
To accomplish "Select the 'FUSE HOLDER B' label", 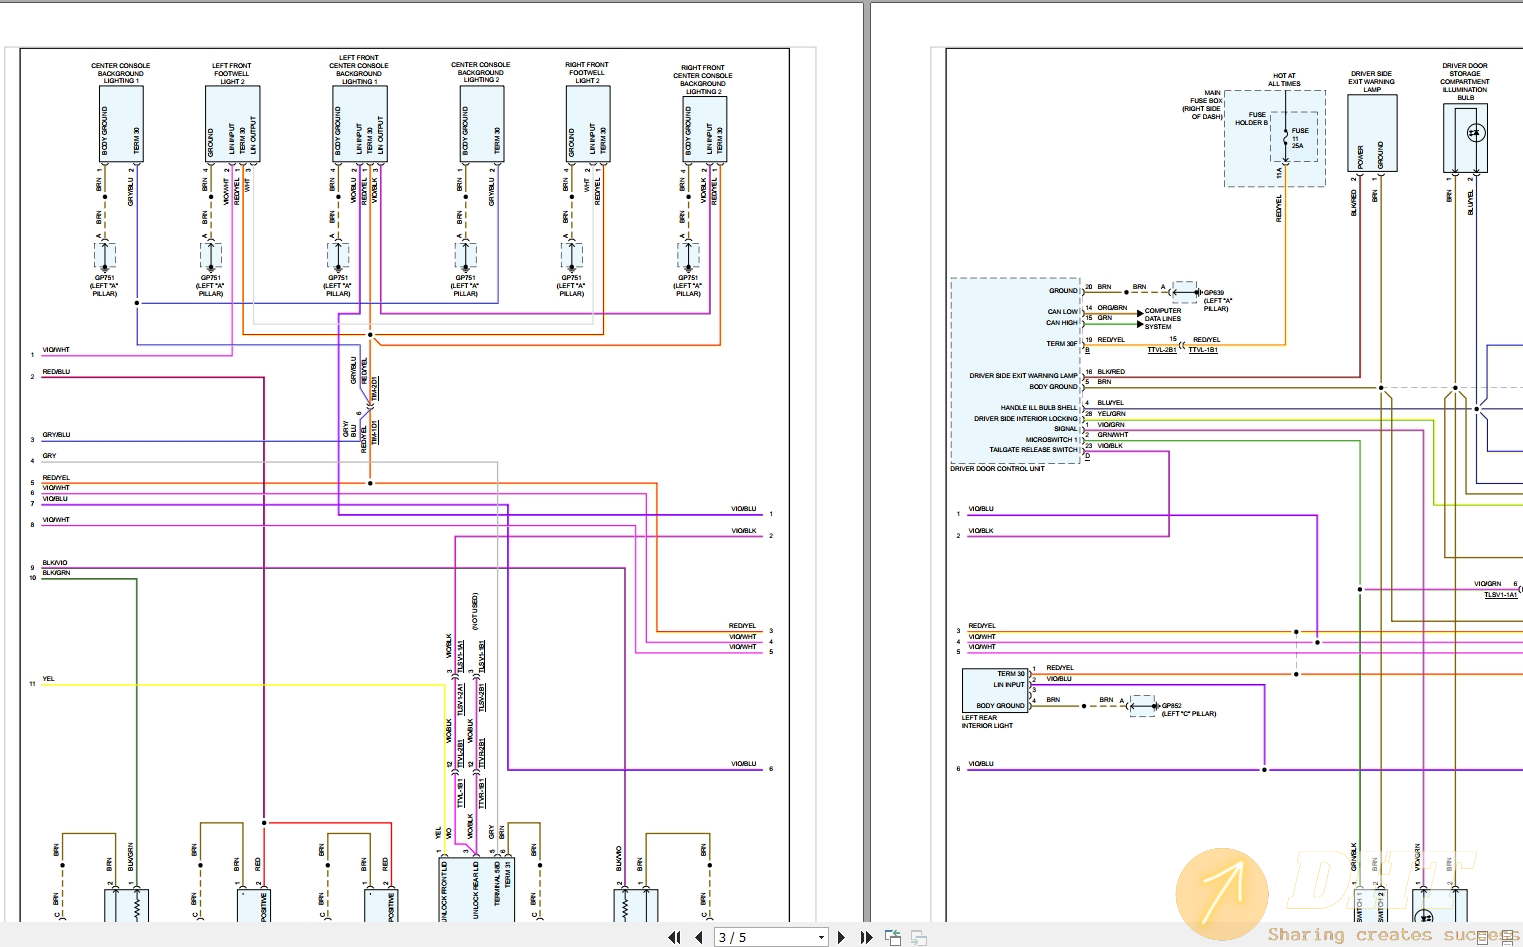I will [x=1251, y=118].
